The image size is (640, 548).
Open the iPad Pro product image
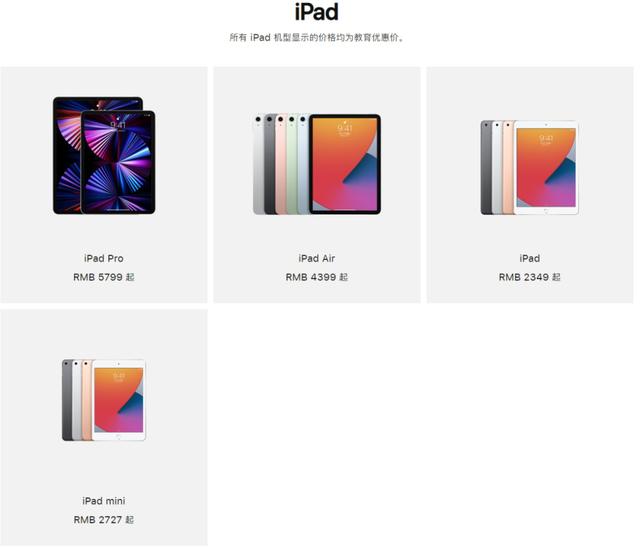(104, 155)
